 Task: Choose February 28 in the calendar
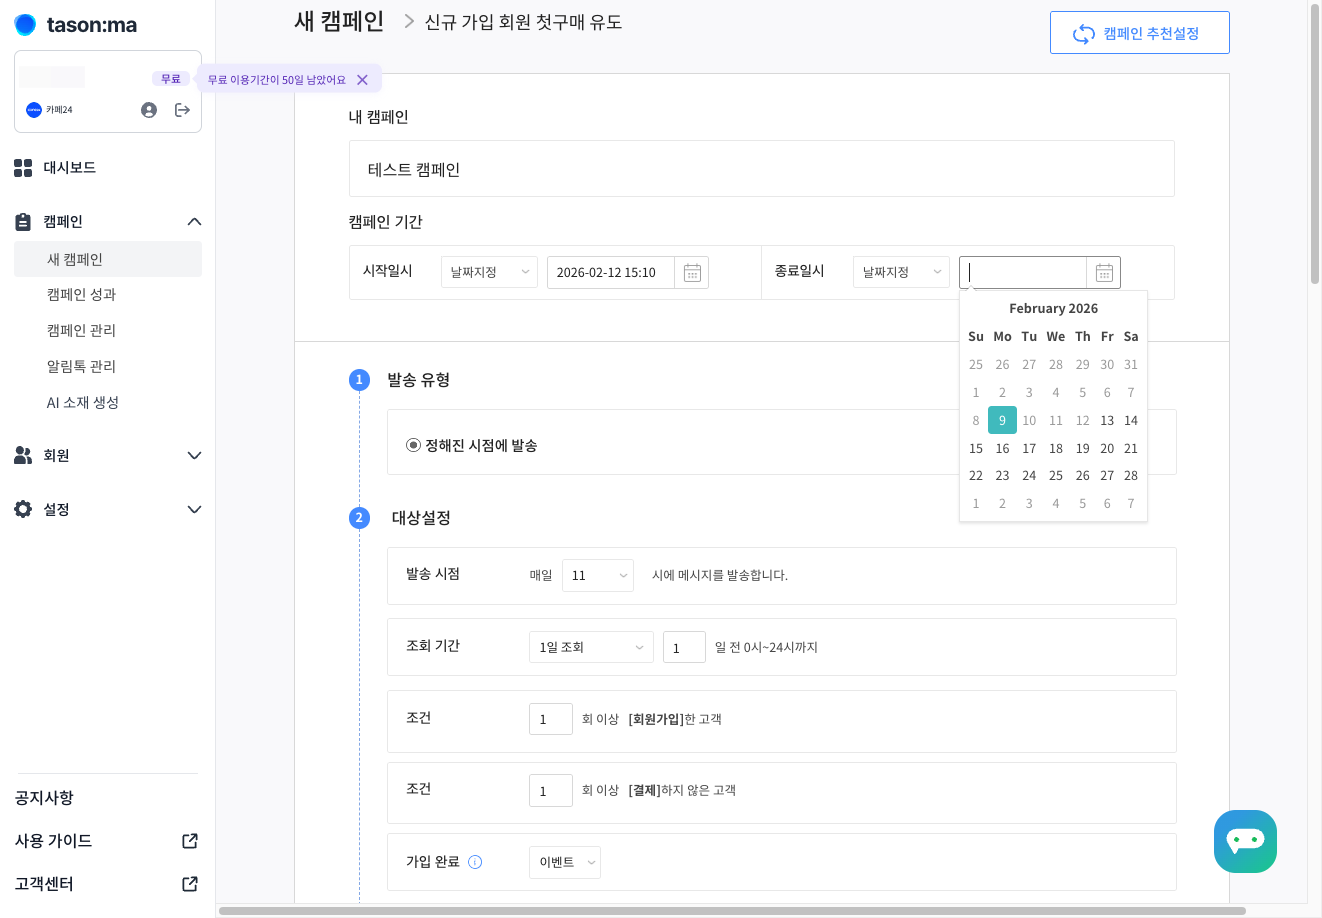[1131, 476]
